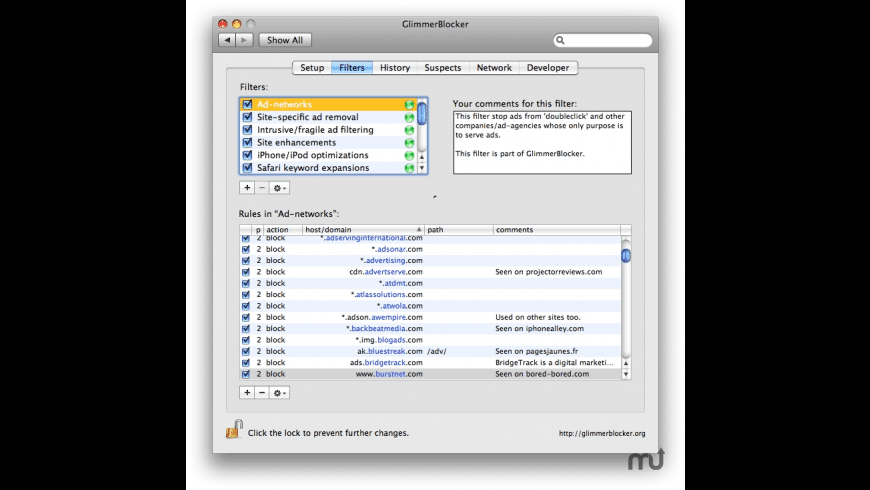Click the rules table scrollbar thumb
The image size is (870, 490).
pyautogui.click(x=626, y=255)
